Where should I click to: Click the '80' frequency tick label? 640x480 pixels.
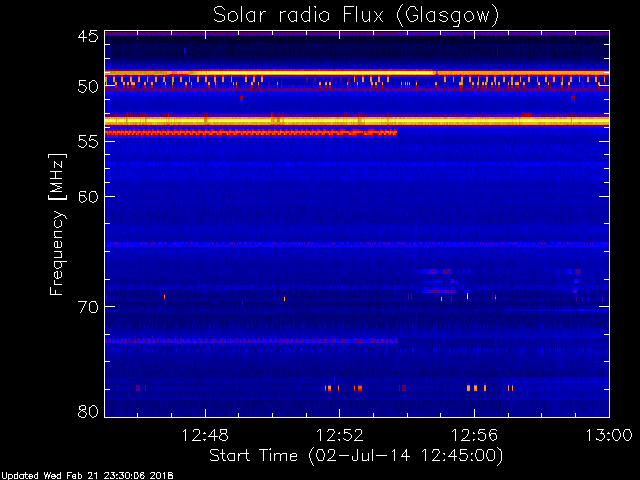[x=88, y=411]
